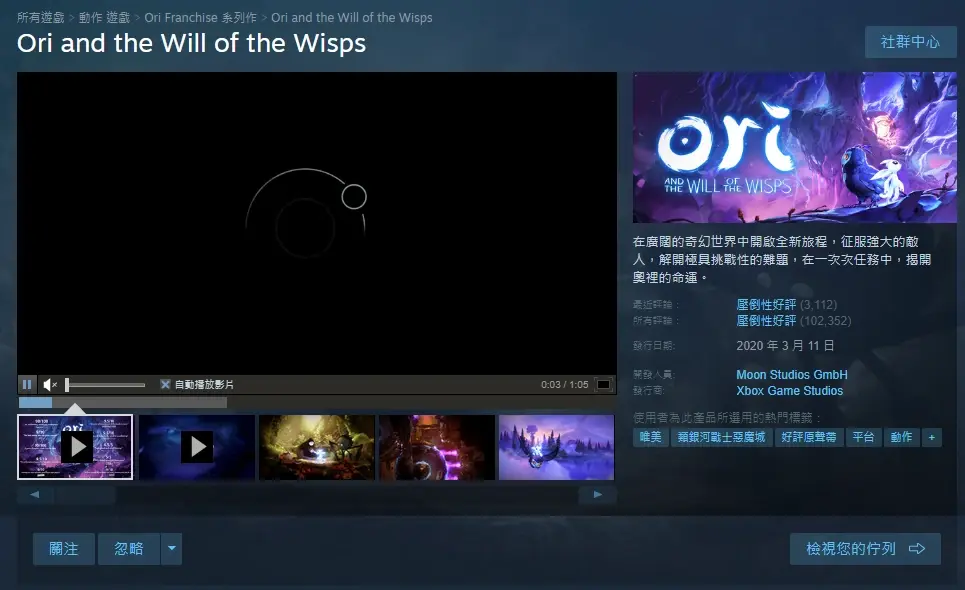Image resolution: width=965 pixels, height=590 pixels.
Task: Open developer Moon Studios GmbH link
Action: pos(792,375)
